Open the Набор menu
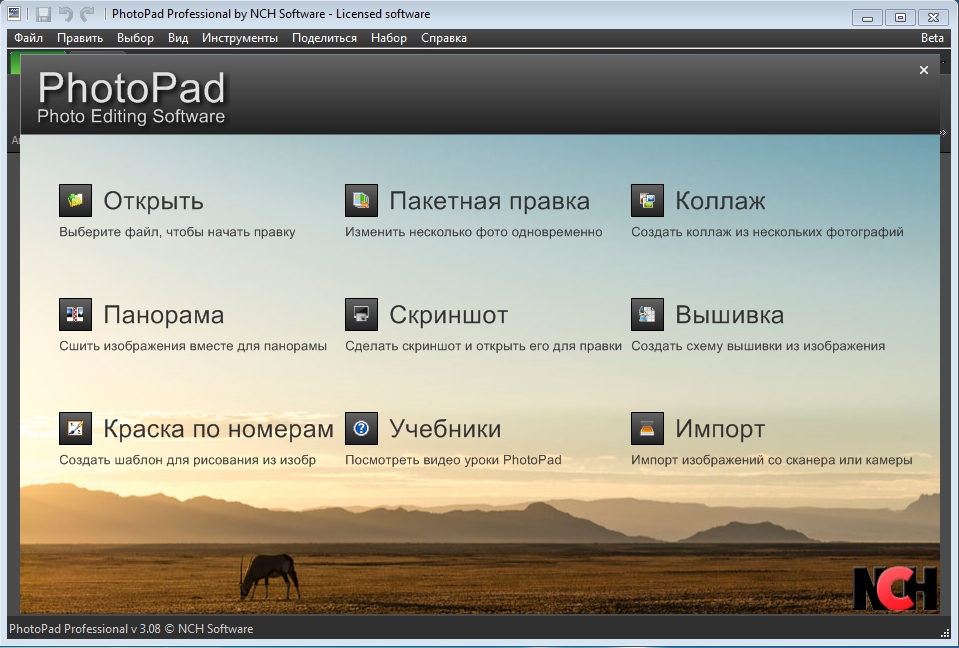The height and width of the screenshot is (648, 959). pos(388,38)
